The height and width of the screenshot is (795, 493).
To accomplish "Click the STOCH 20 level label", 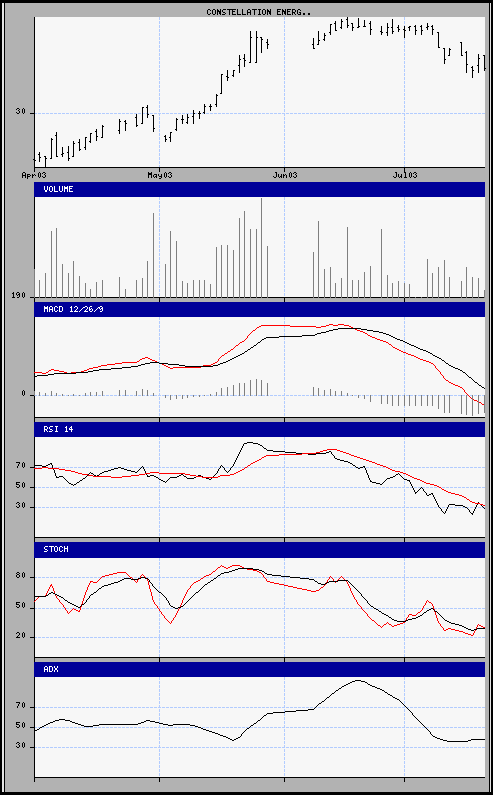I will click(x=20, y=637).
